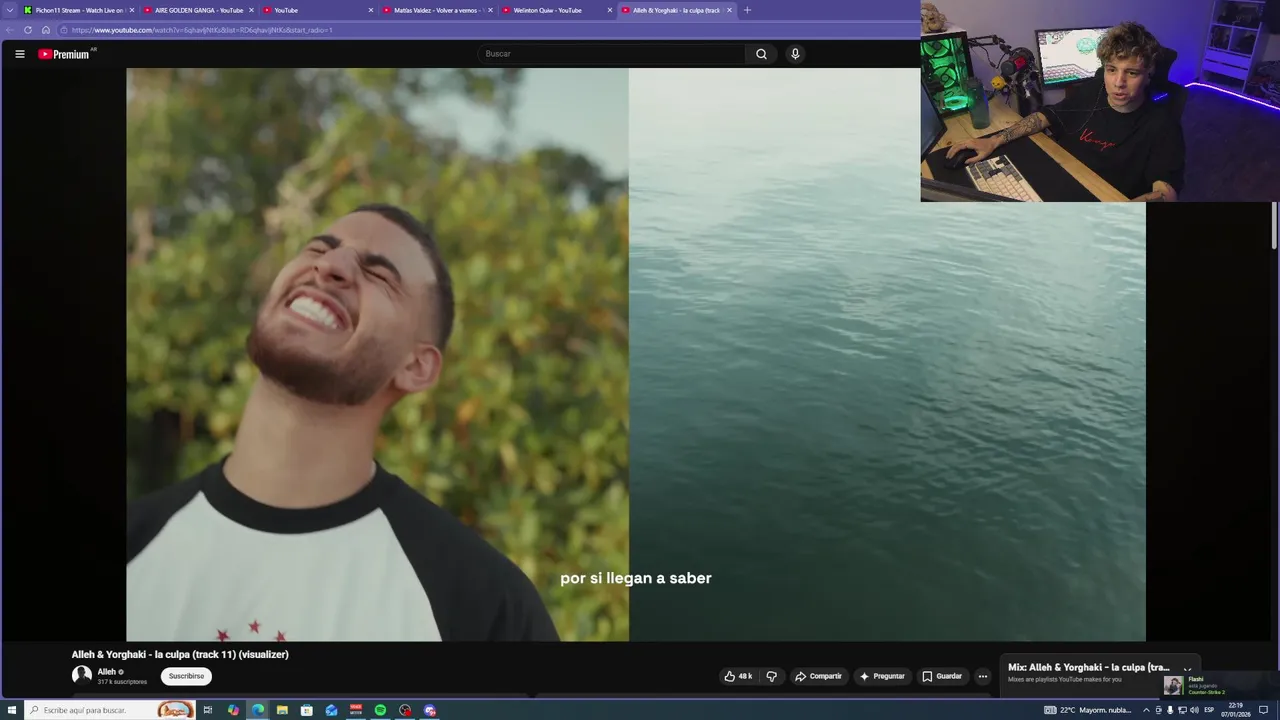Launch Copilot from the taskbar

click(233, 710)
